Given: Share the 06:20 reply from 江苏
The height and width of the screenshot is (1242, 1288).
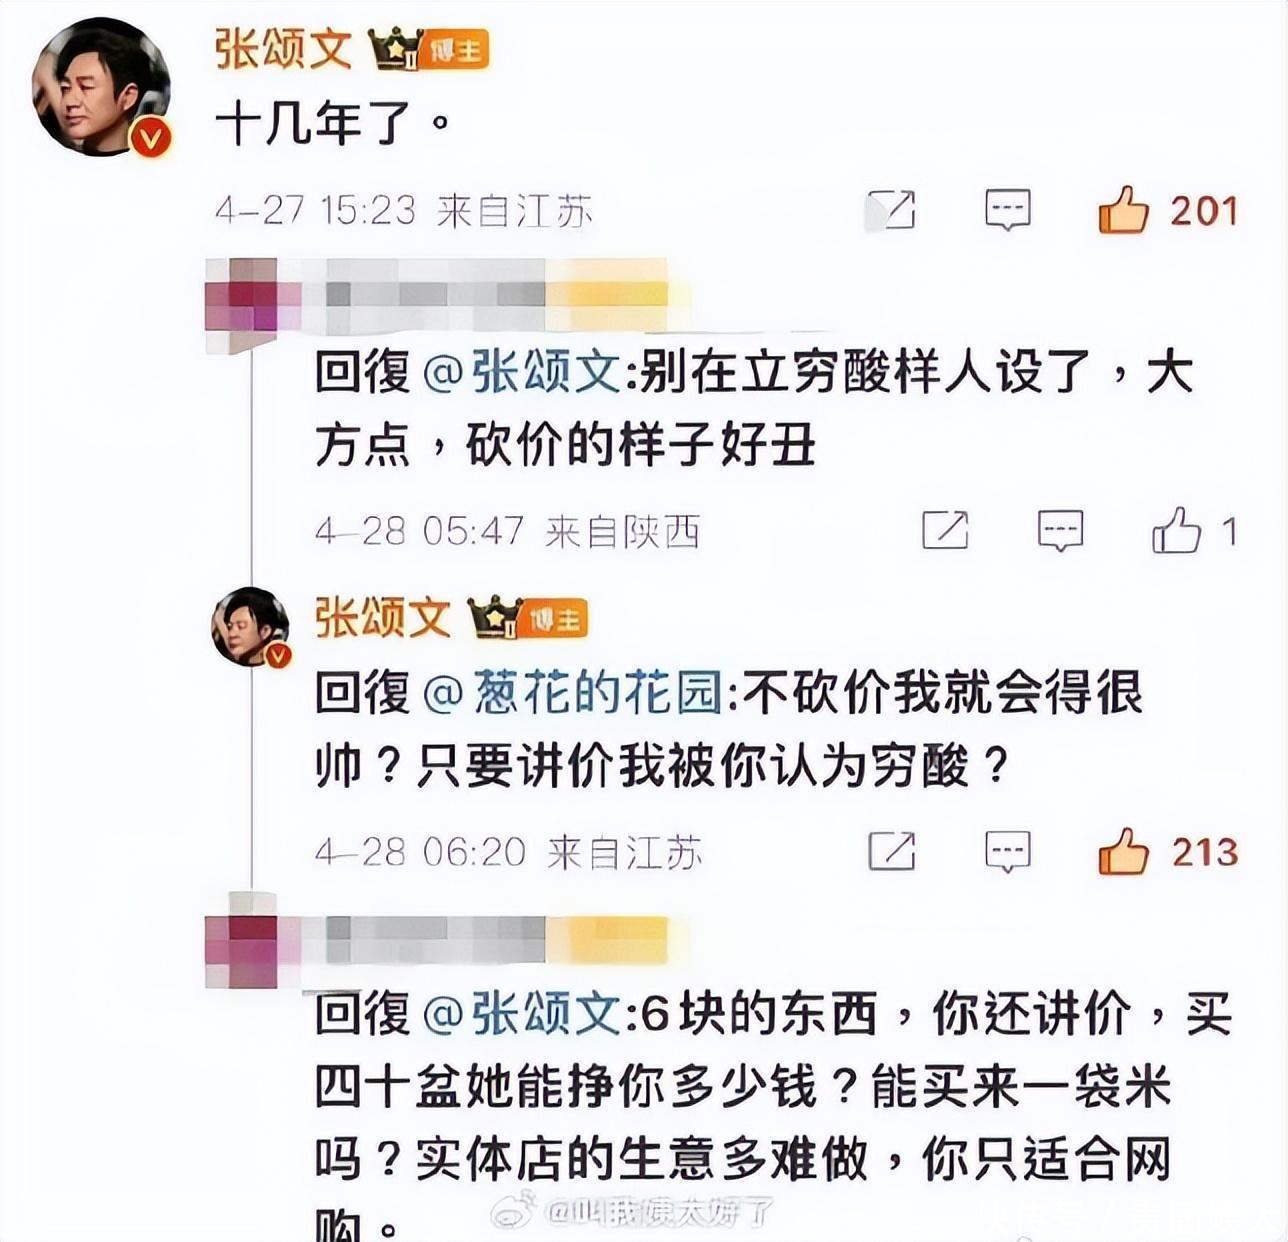Looking at the screenshot, I should coord(891,852).
